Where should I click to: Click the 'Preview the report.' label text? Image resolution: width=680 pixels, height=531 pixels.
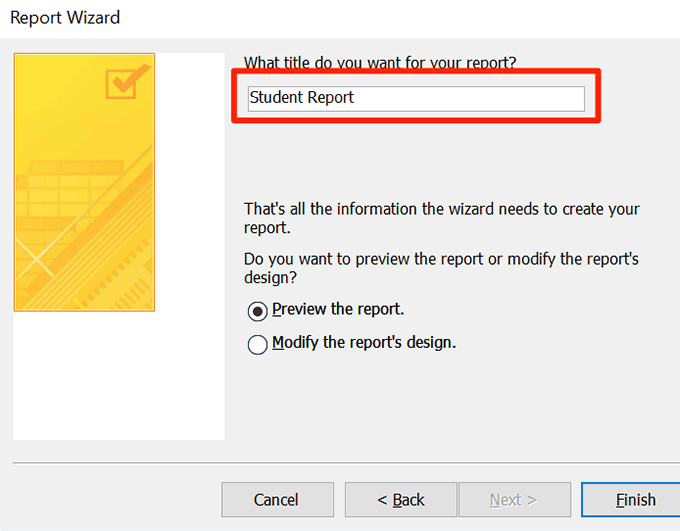coord(338,309)
